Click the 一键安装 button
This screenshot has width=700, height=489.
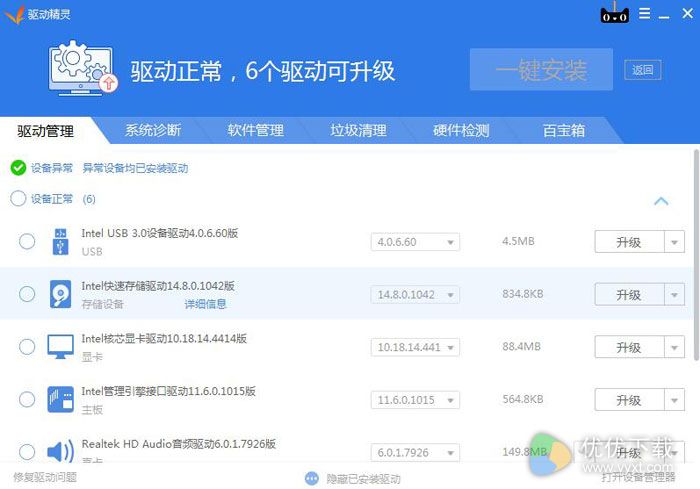tap(541, 70)
